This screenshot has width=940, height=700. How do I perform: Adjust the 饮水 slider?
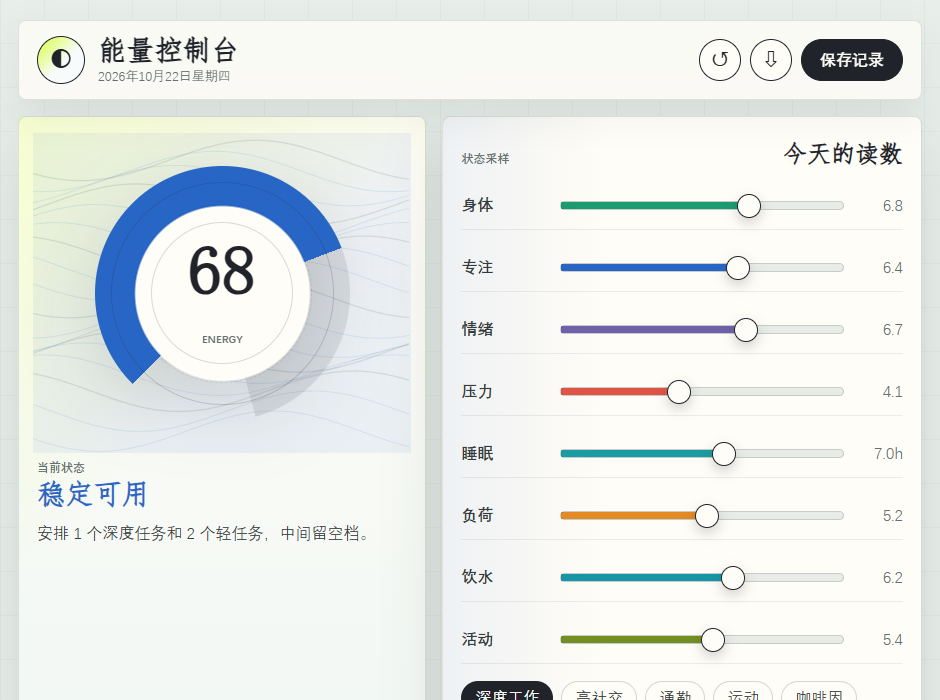702,578
